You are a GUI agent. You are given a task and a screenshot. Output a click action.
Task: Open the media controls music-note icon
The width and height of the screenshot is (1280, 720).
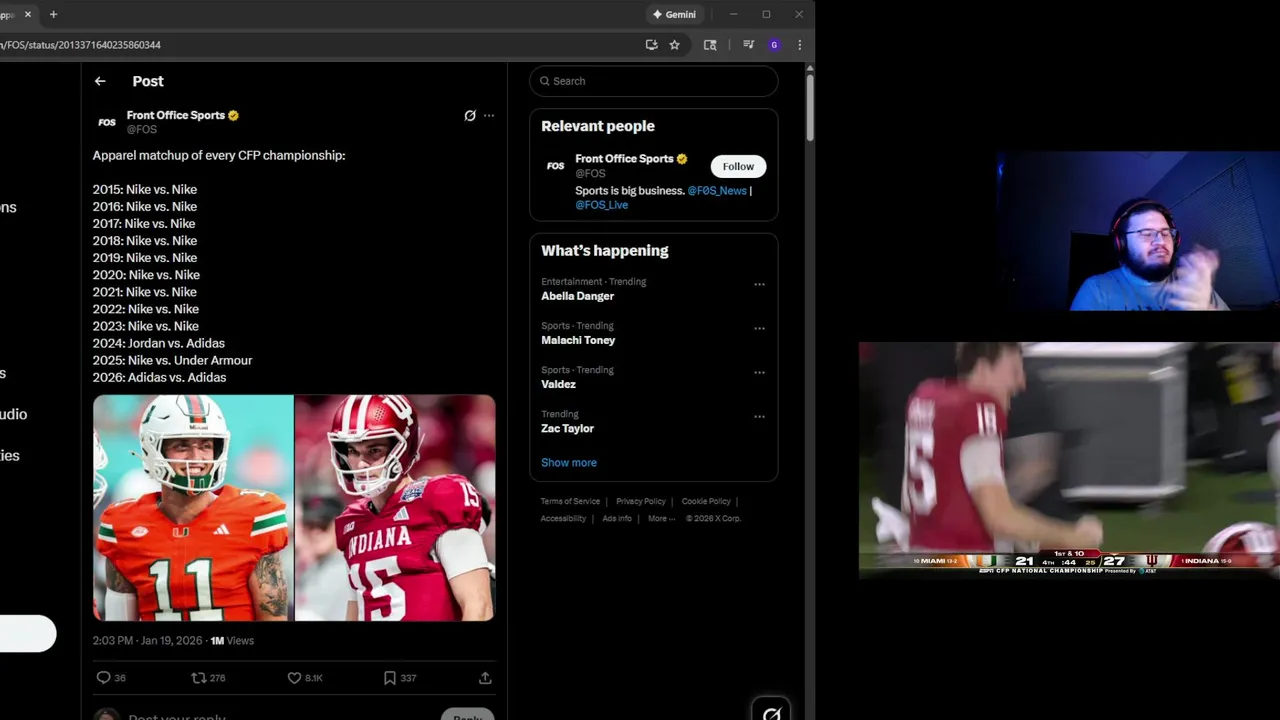click(x=748, y=45)
